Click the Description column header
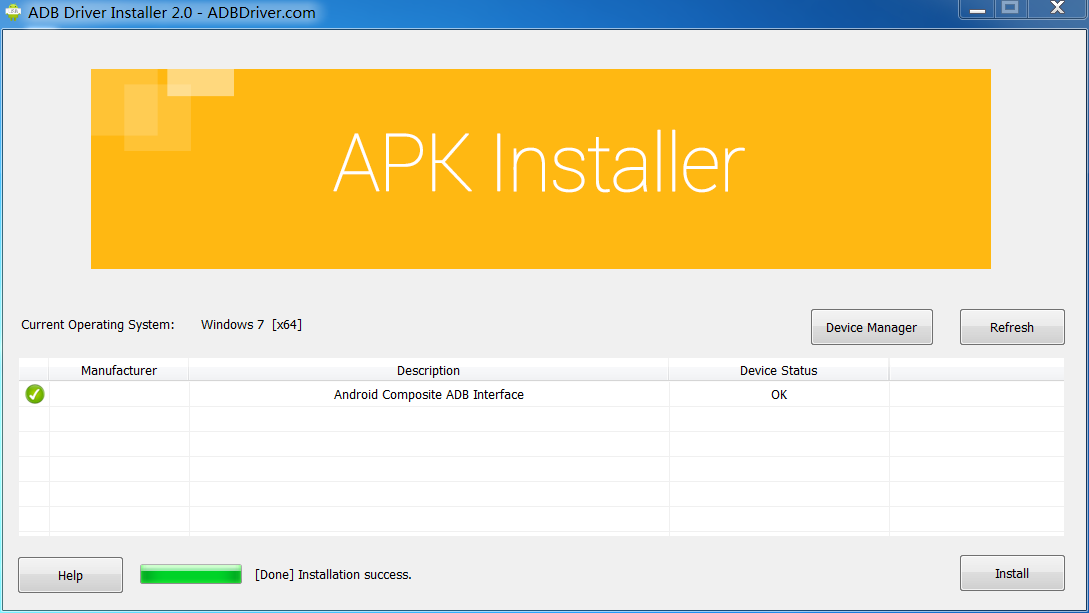The height and width of the screenshot is (613, 1089). pyautogui.click(x=428, y=370)
